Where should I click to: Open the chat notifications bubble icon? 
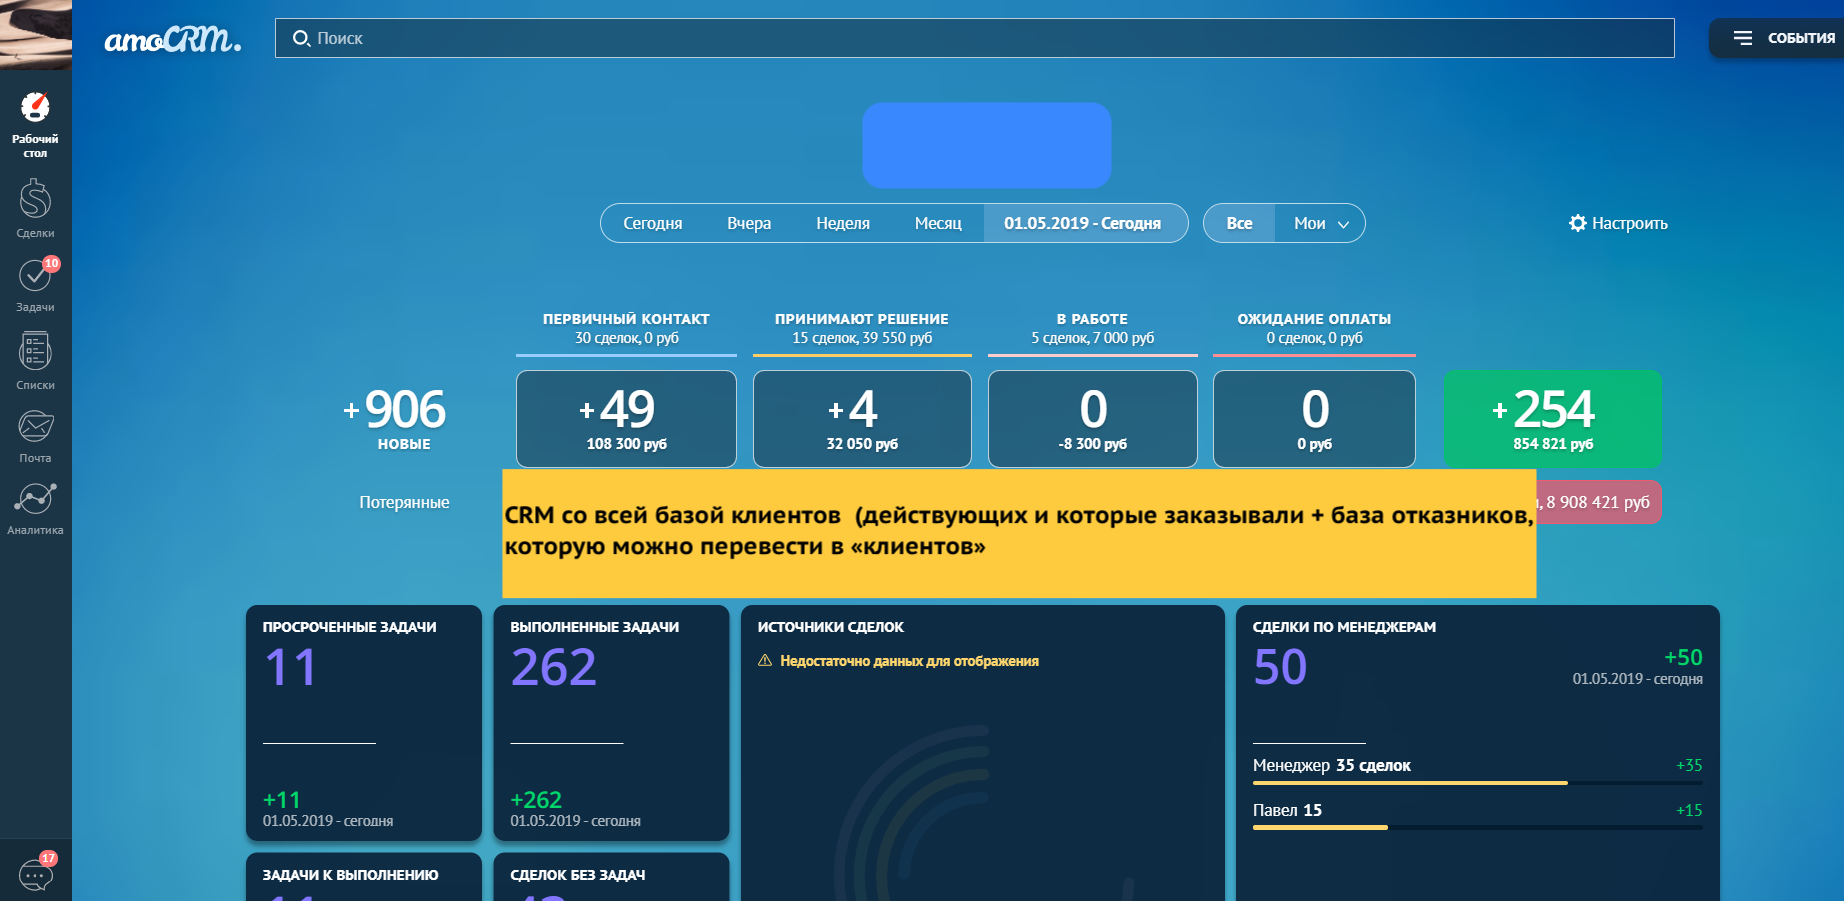coord(36,875)
